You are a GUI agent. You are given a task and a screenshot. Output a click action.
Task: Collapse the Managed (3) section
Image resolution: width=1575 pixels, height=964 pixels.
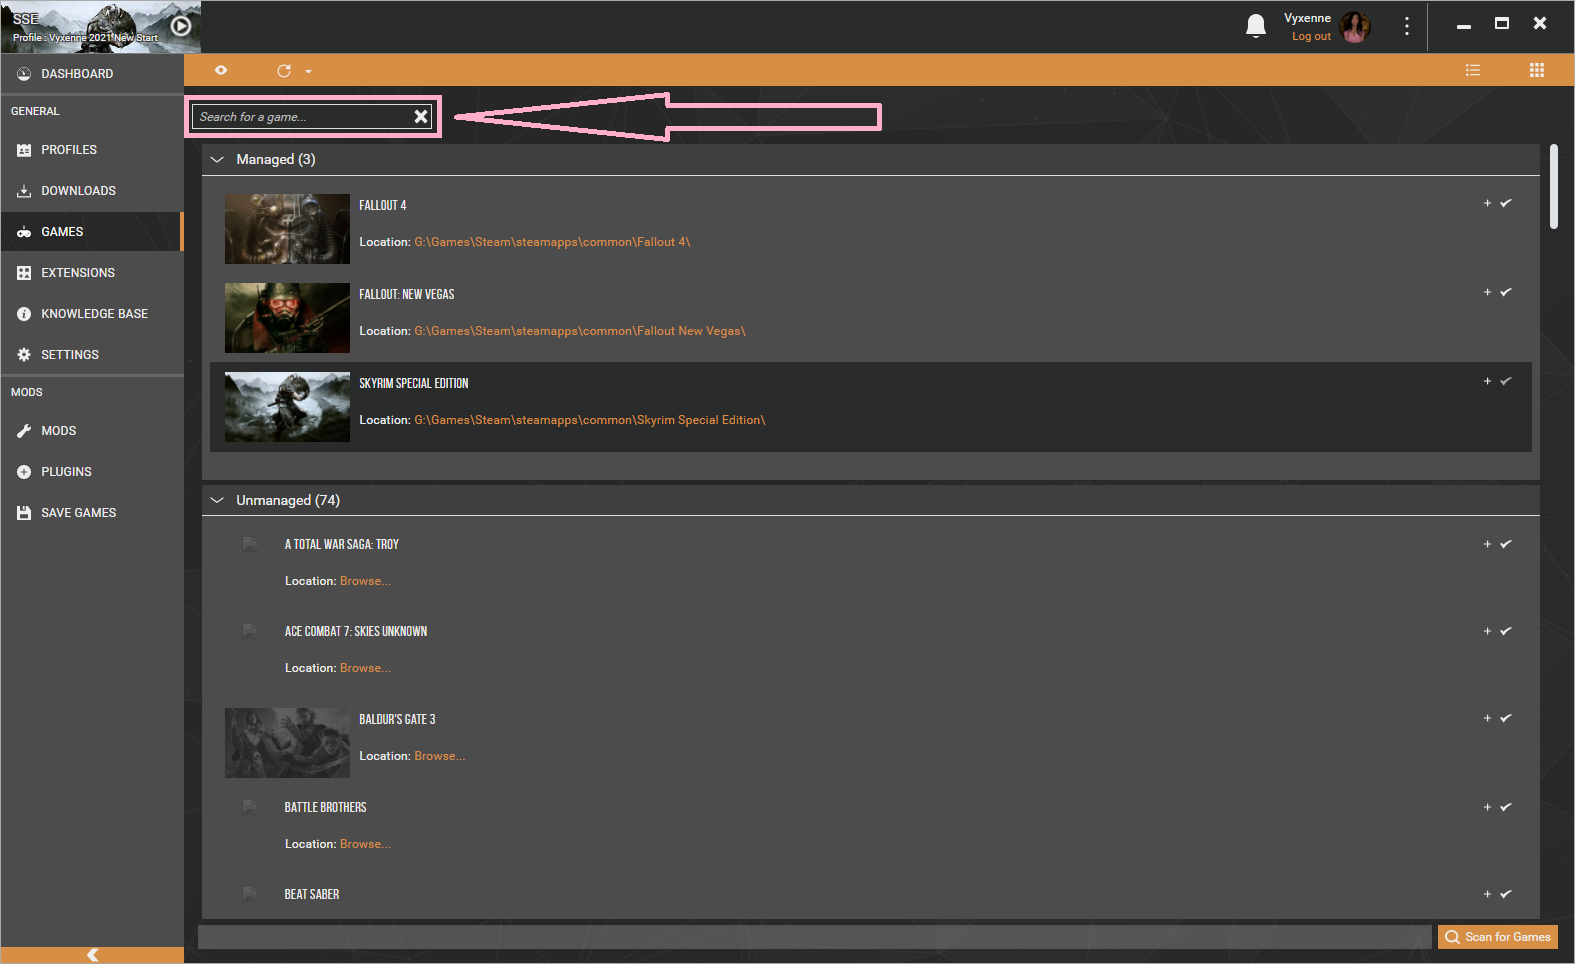[x=217, y=160]
